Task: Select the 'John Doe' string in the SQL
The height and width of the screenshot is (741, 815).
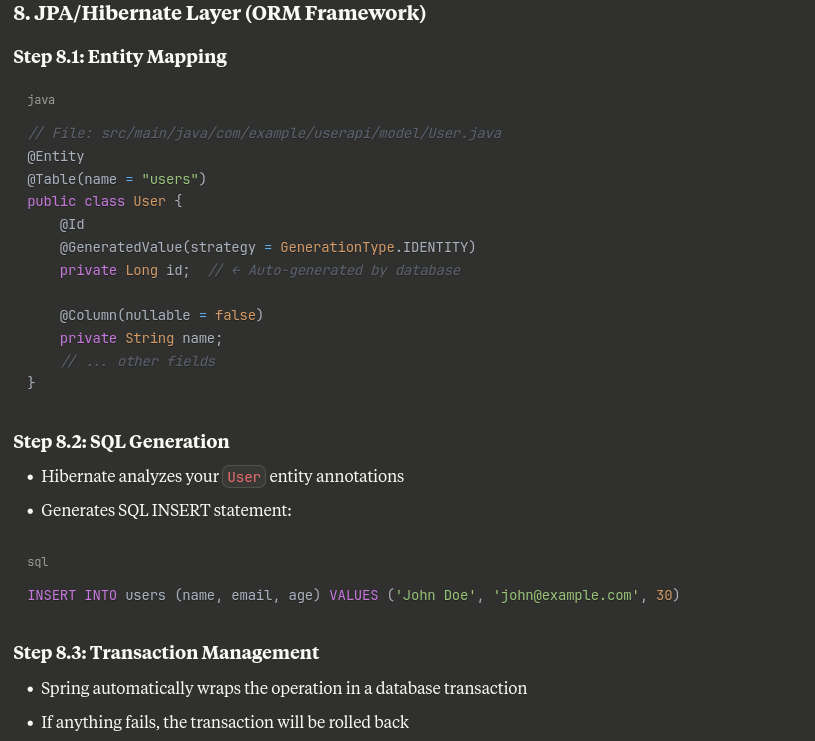Action: tap(436, 596)
